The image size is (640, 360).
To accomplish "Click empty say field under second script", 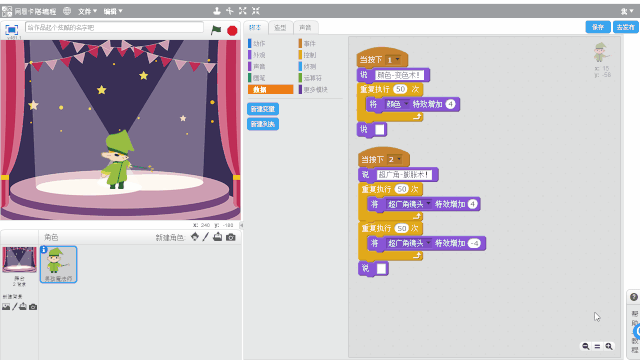I will tap(381, 269).
